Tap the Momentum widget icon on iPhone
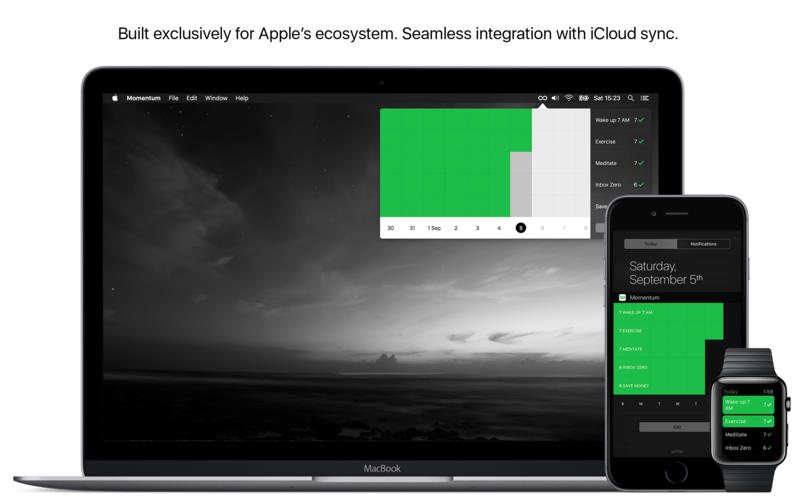Screen dimensions: 800x500 coord(622,297)
